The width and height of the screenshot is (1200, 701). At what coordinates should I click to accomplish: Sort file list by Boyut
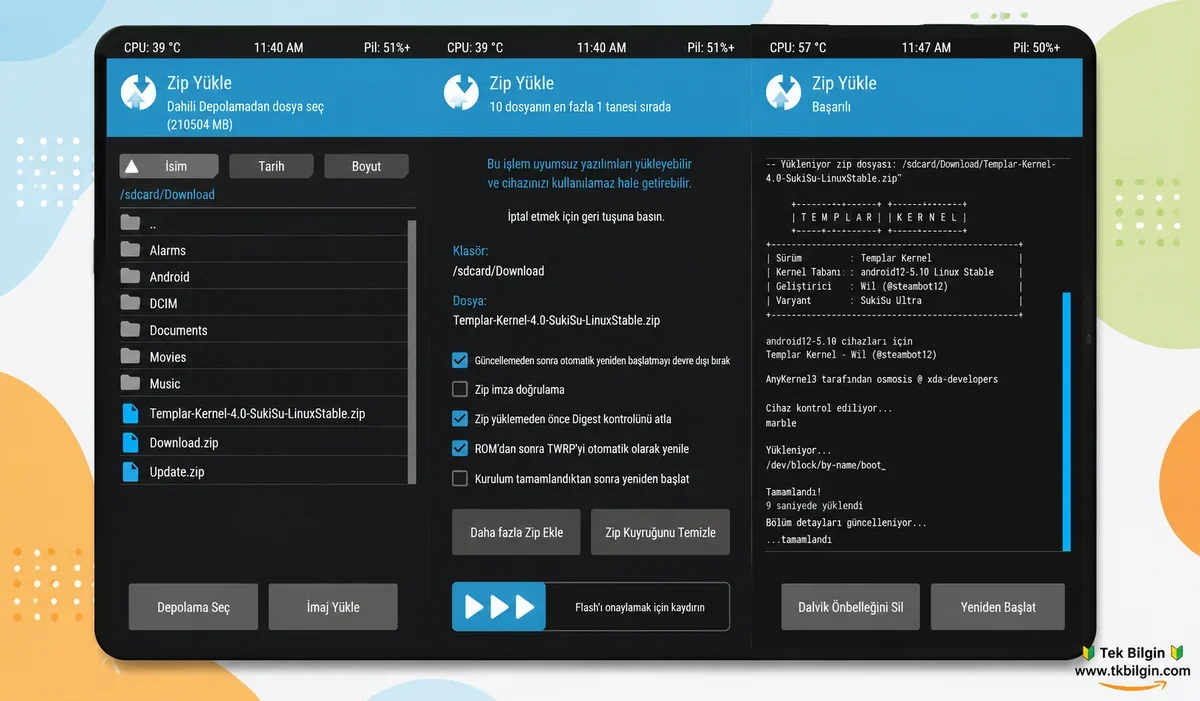[x=366, y=166]
